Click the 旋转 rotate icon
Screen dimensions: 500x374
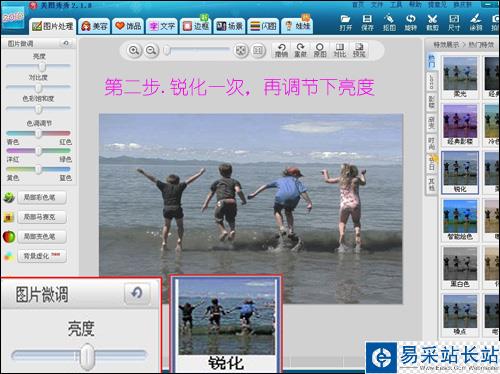coord(410,23)
